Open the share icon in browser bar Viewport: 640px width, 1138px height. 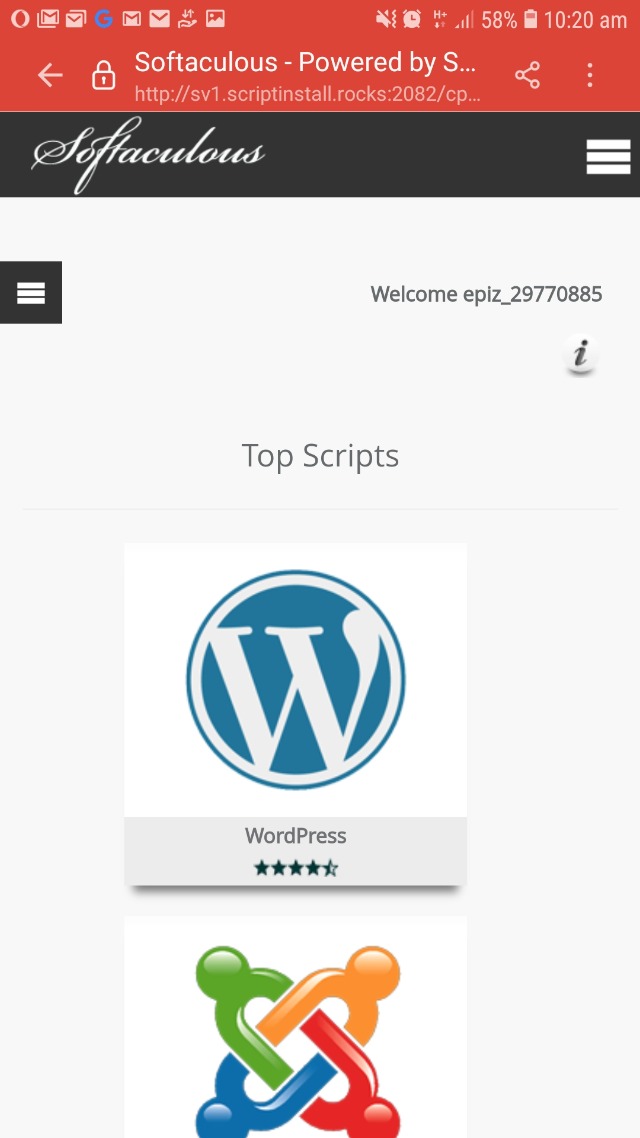(x=528, y=75)
